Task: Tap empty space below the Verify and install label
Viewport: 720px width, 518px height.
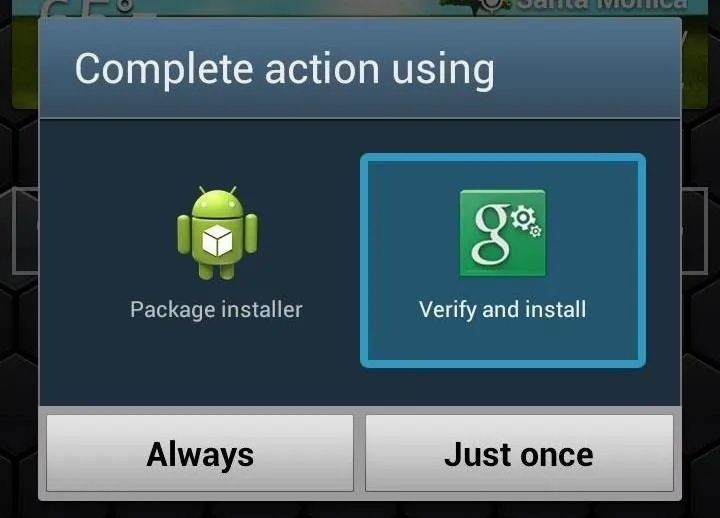Action: click(x=503, y=340)
